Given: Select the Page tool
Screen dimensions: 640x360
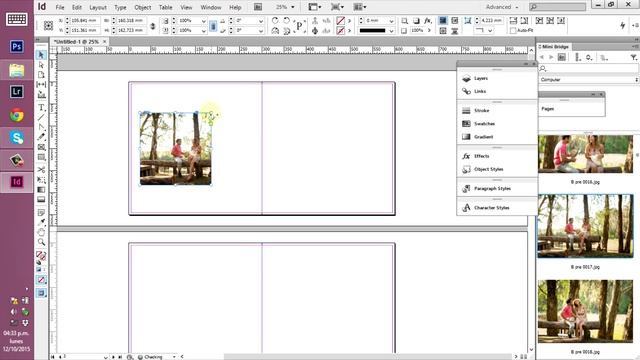Looking at the screenshot, I should point(41,75).
